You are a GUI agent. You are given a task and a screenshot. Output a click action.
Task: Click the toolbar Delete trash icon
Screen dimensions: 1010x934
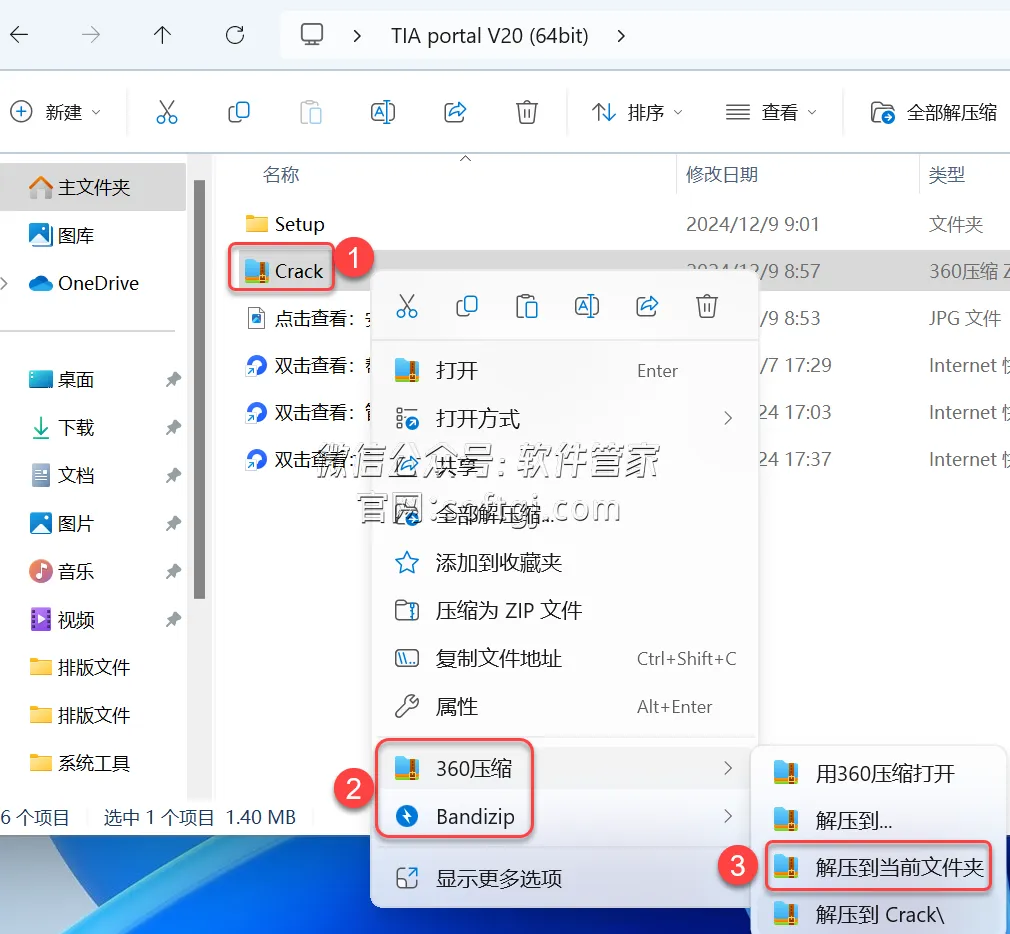tap(527, 112)
